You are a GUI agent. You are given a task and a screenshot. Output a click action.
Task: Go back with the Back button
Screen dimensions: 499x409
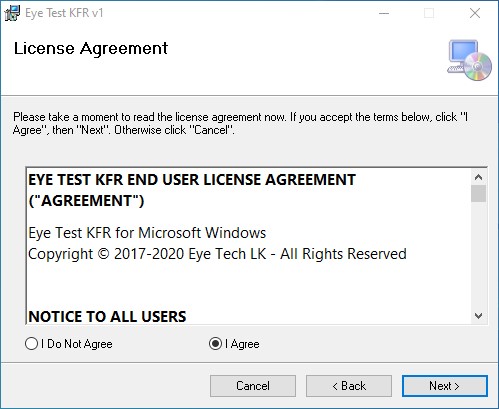click(x=349, y=386)
